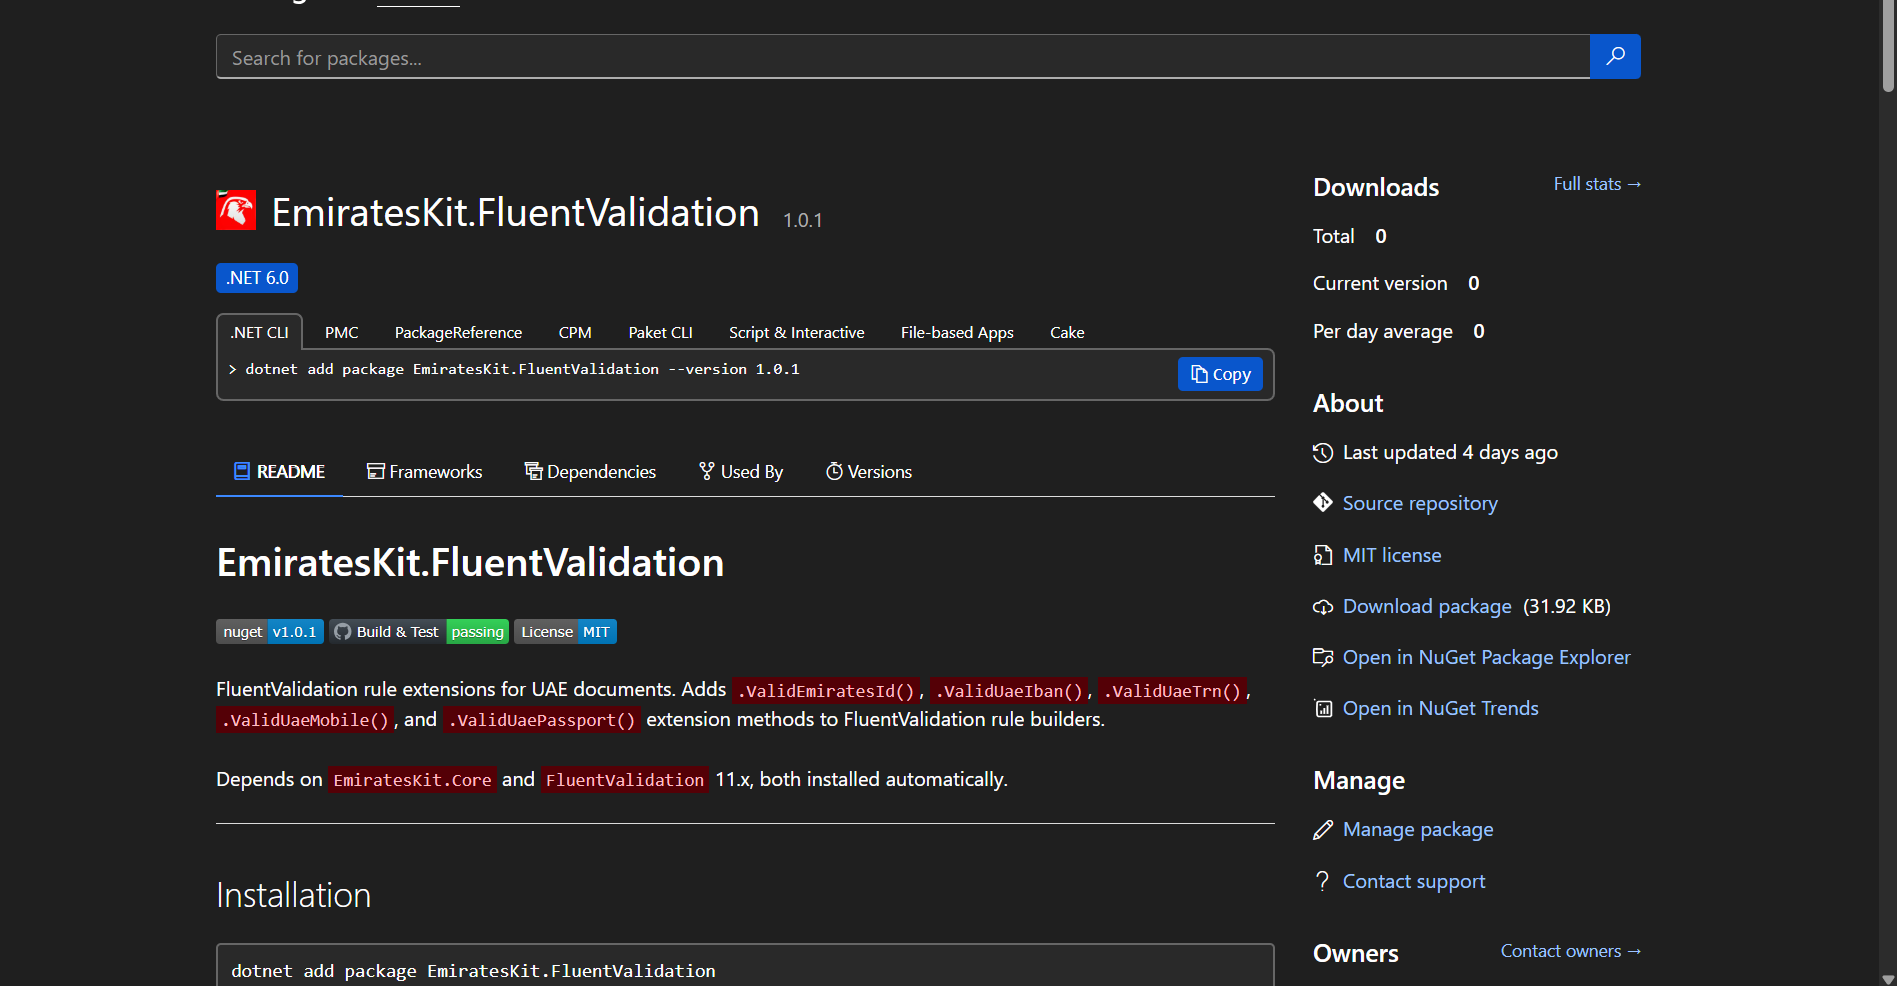Viewport: 1897px width, 986px height.
Task: Click the search magnifier icon
Action: [x=1614, y=57]
